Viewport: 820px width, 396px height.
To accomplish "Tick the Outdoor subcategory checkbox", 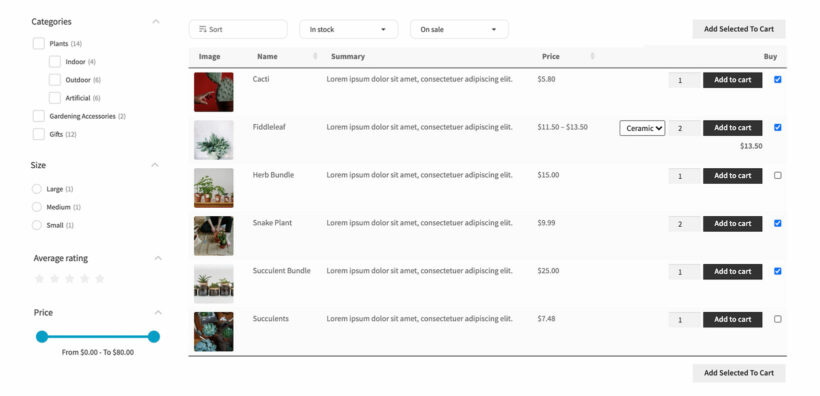I will click(x=55, y=80).
